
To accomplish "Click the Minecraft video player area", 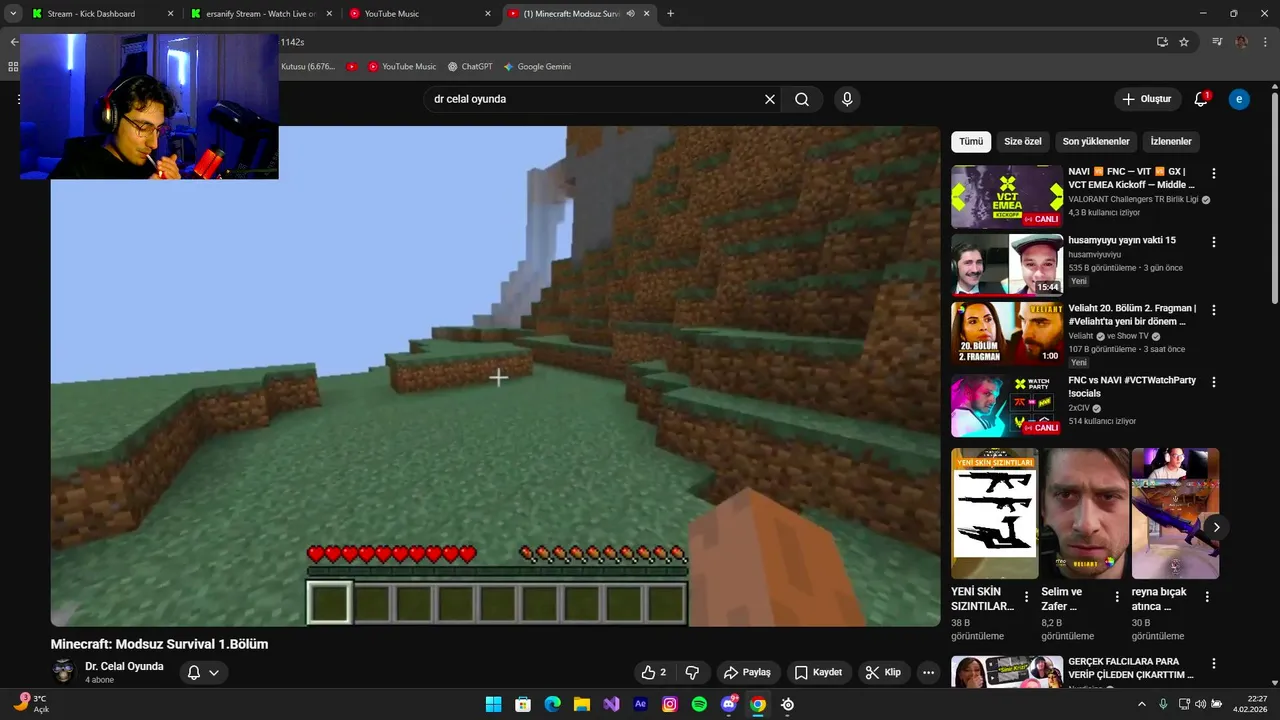I will point(495,377).
